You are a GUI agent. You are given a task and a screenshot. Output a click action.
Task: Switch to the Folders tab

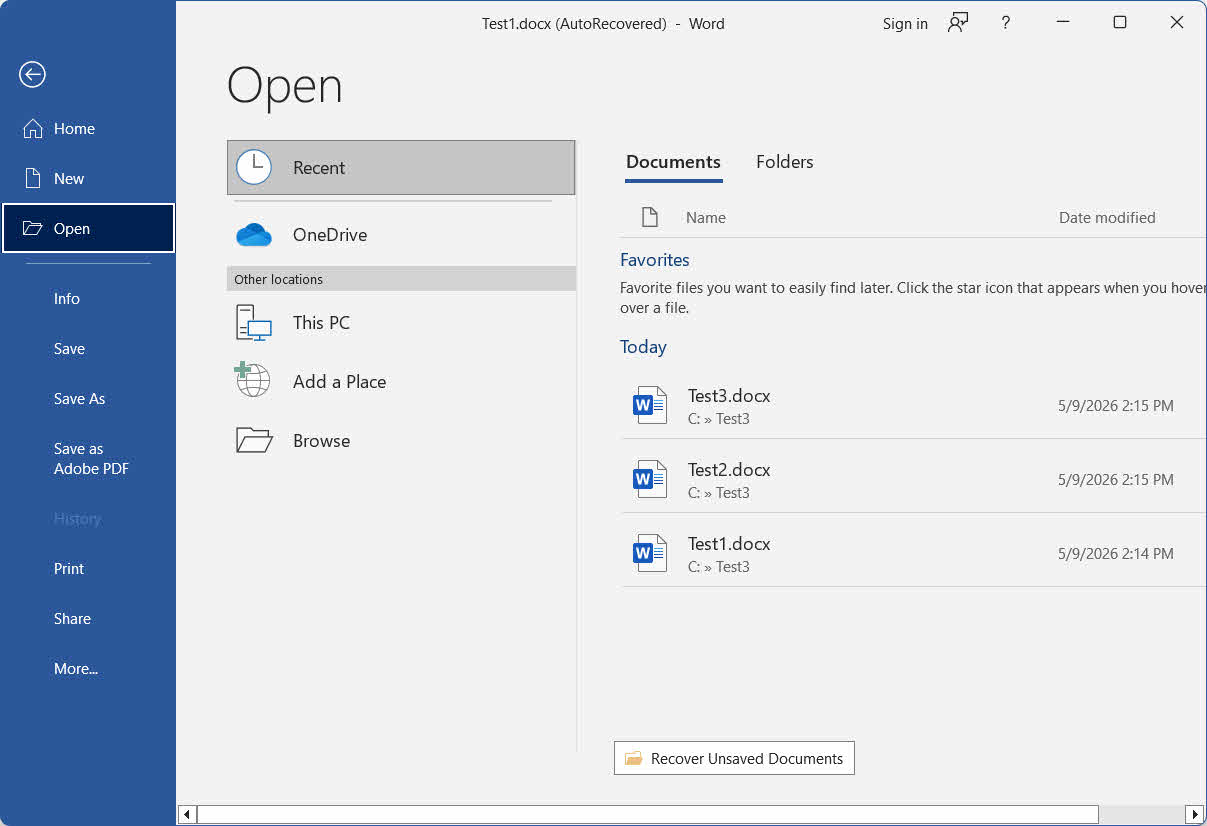coord(785,162)
